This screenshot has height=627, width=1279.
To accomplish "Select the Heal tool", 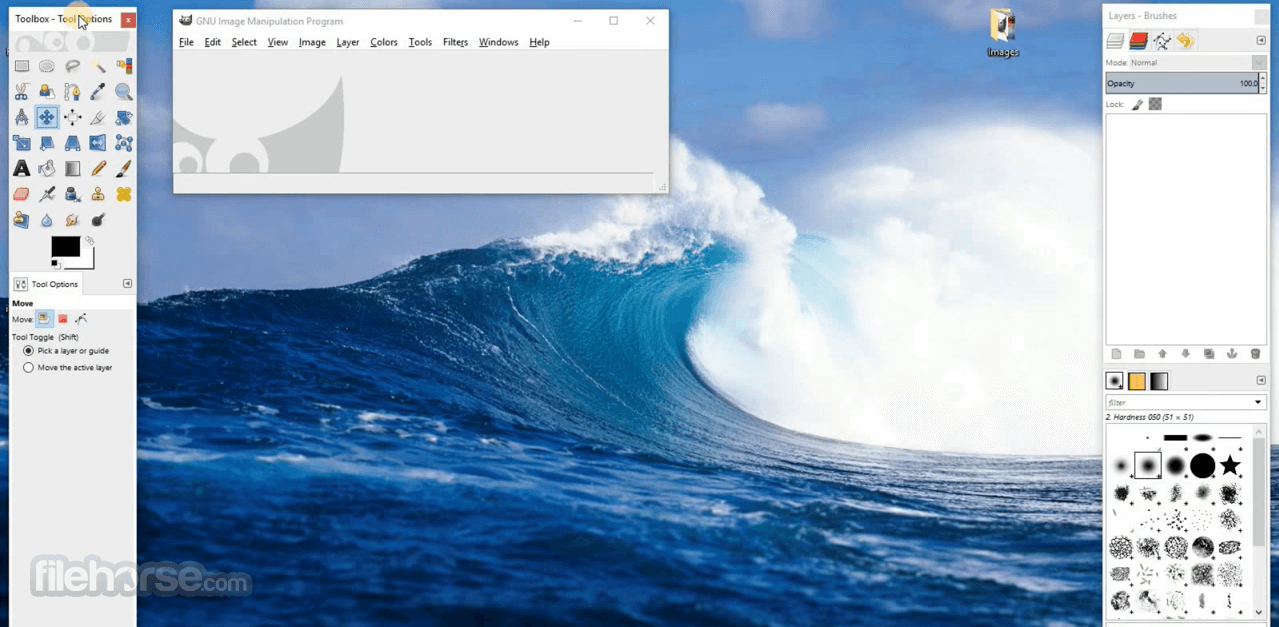I will click(x=124, y=194).
